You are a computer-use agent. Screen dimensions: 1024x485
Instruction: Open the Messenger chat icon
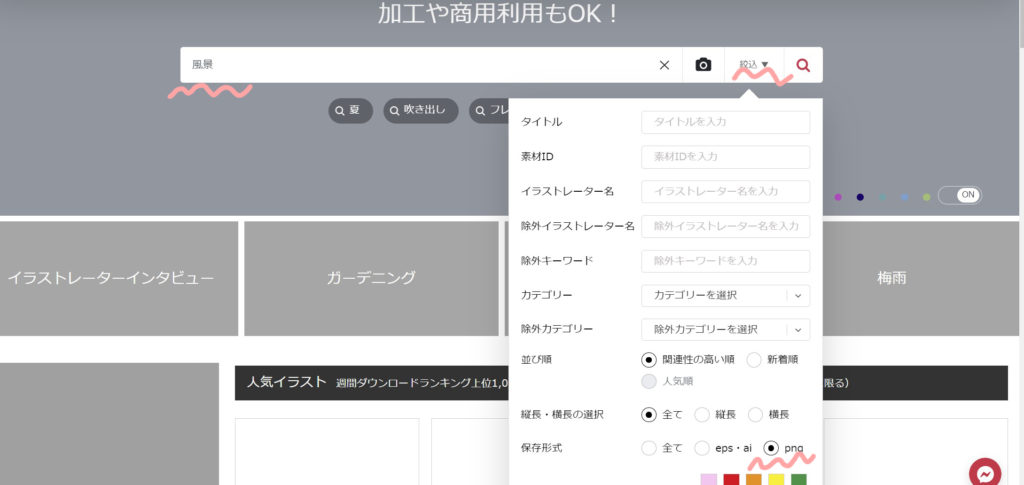coord(985,473)
